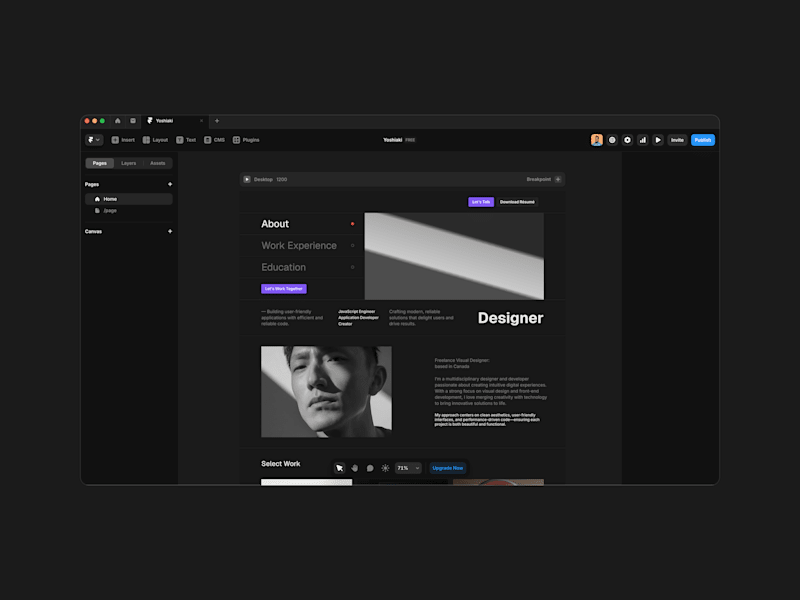The height and width of the screenshot is (600, 800).
Task: Click the circle indicator beside Work Experience
Action: coord(353,245)
